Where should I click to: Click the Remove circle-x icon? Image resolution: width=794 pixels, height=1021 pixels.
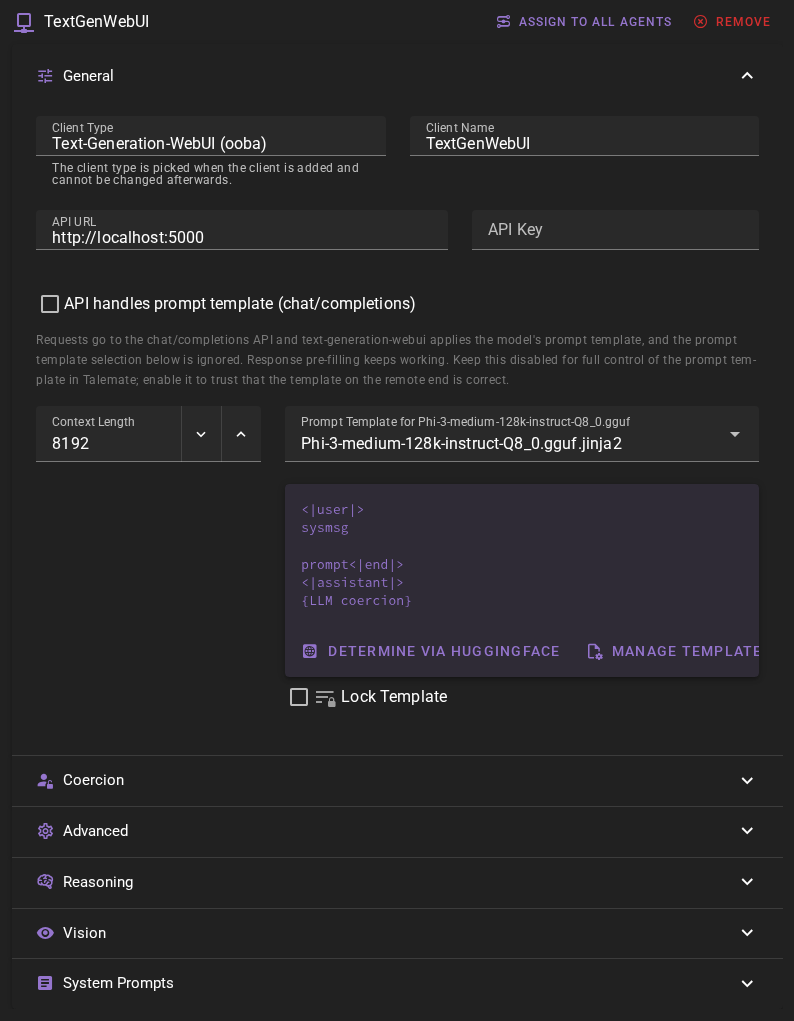(700, 21)
